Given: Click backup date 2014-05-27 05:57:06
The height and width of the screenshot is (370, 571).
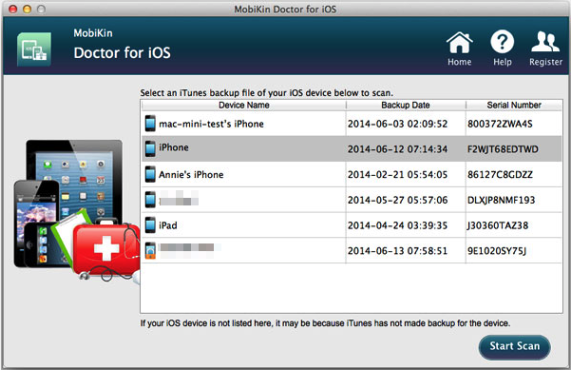Looking at the screenshot, I should click(x=397, y=200).
